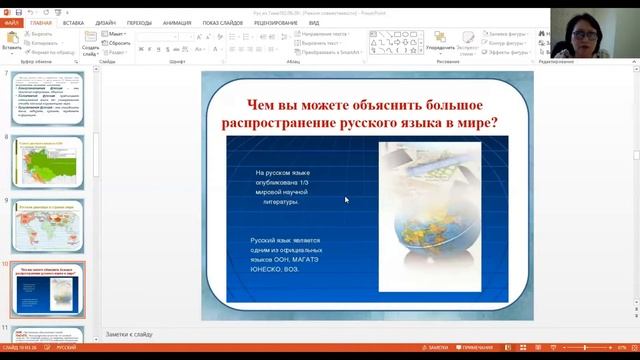
Task: Click the Undo arrow in quick access toolbar
Action: 31,13
